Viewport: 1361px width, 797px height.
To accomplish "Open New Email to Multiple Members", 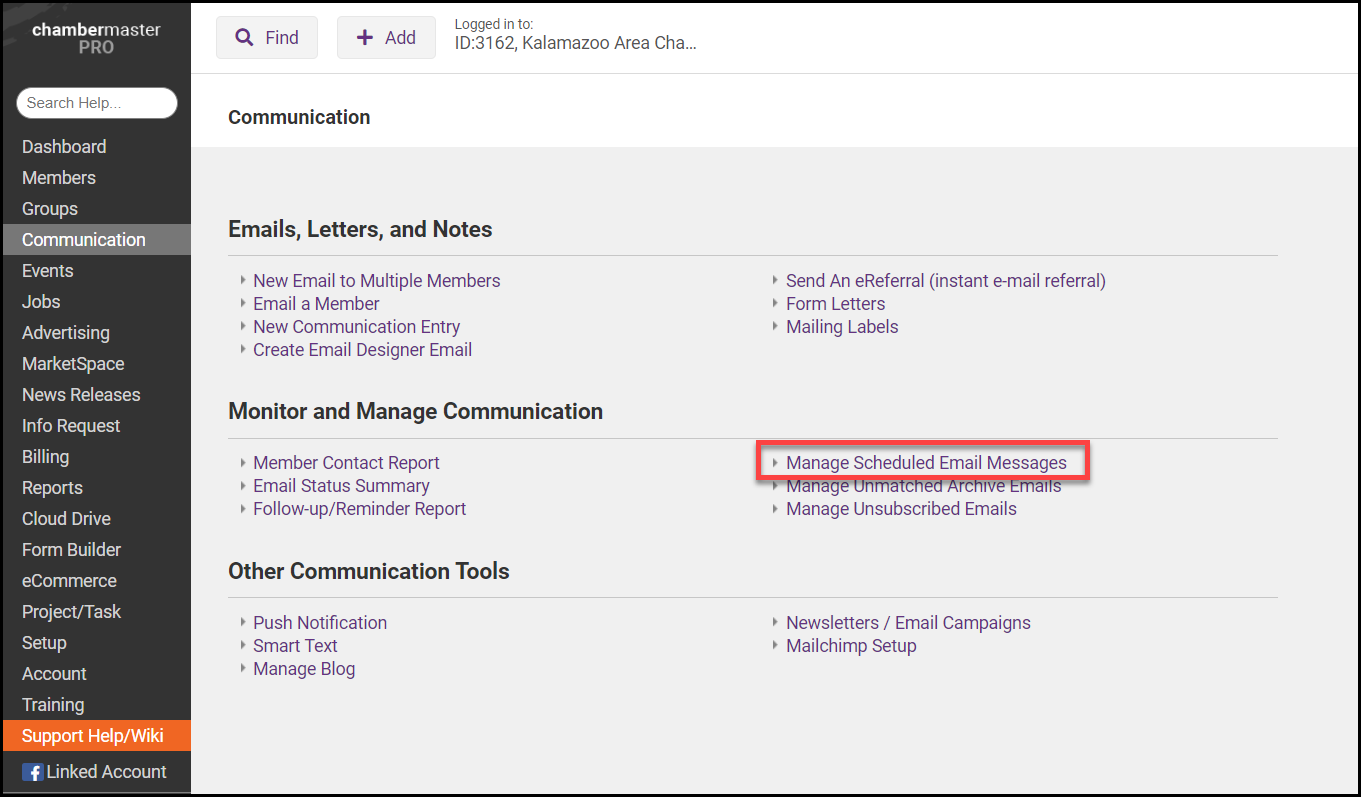I will (376, 281).
